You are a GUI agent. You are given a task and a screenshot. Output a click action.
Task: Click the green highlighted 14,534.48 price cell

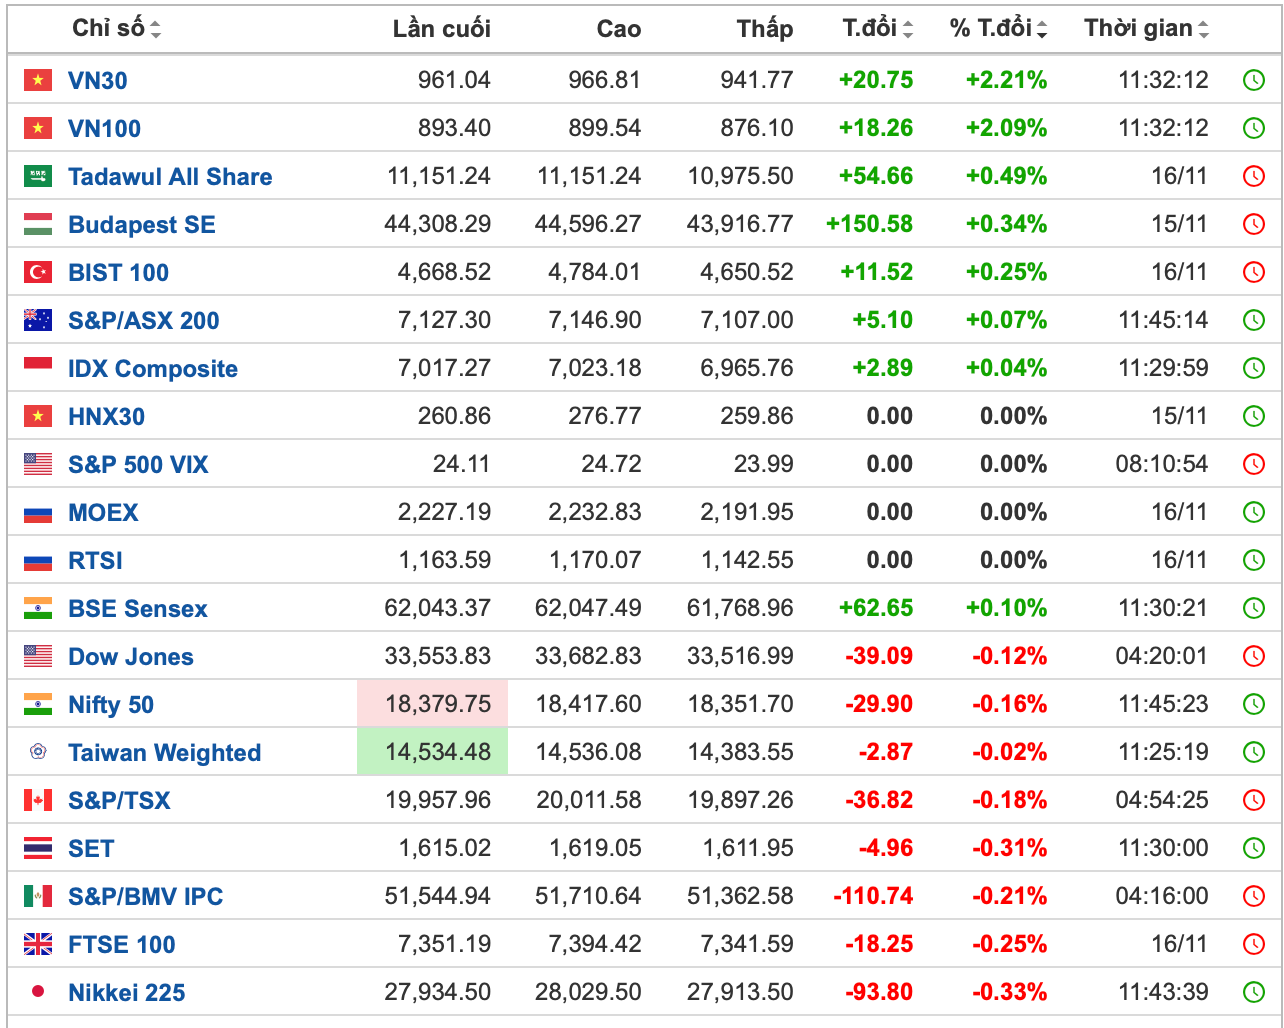[x=433, y=752]
